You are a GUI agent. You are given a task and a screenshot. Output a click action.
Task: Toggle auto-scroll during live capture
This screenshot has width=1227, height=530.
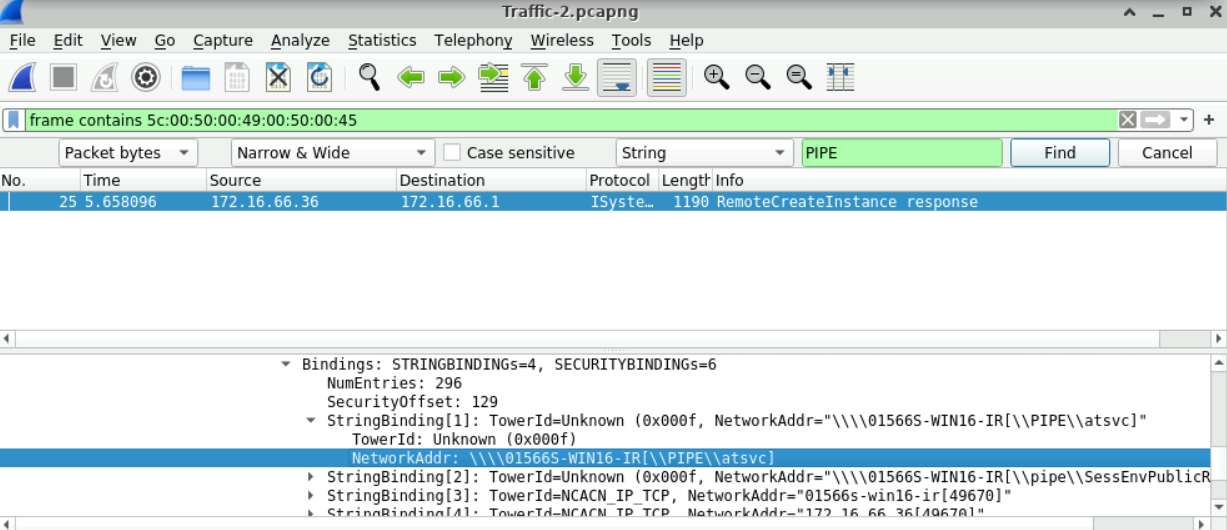pos(617,77)
